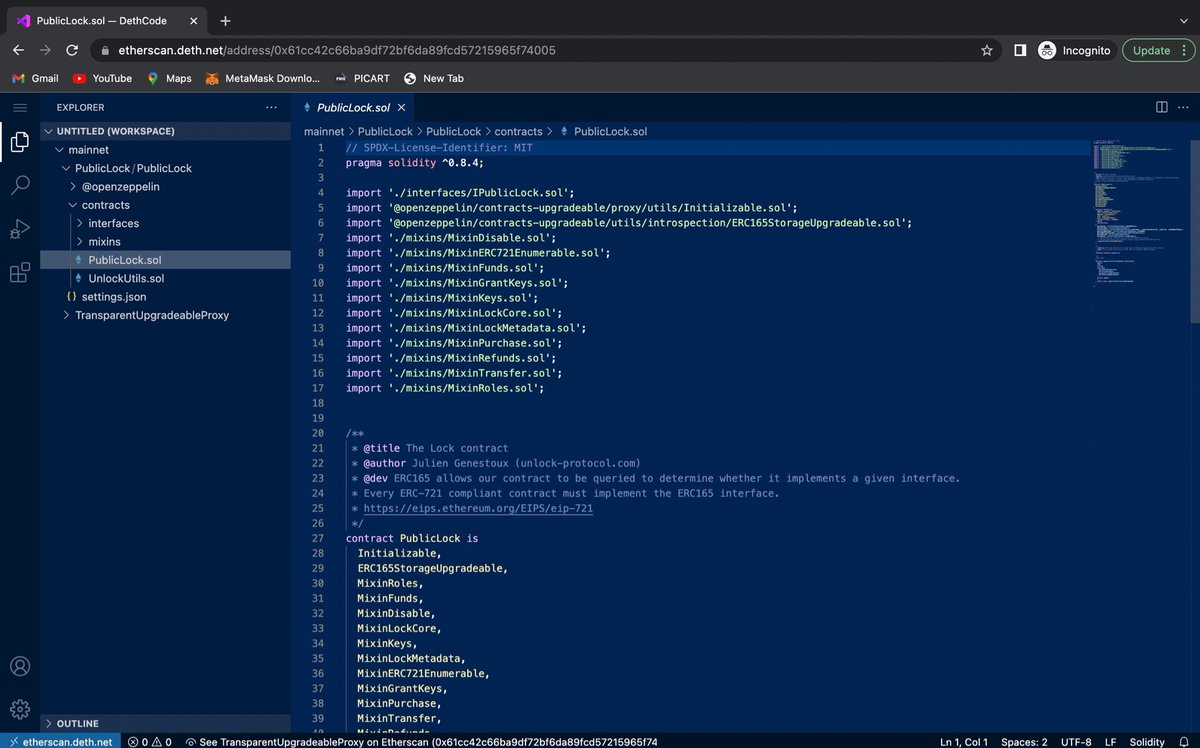The width and height of the screenshot is (1200, 748).
Task: Open the Search view in activity bar
Action: pos(20,185)
